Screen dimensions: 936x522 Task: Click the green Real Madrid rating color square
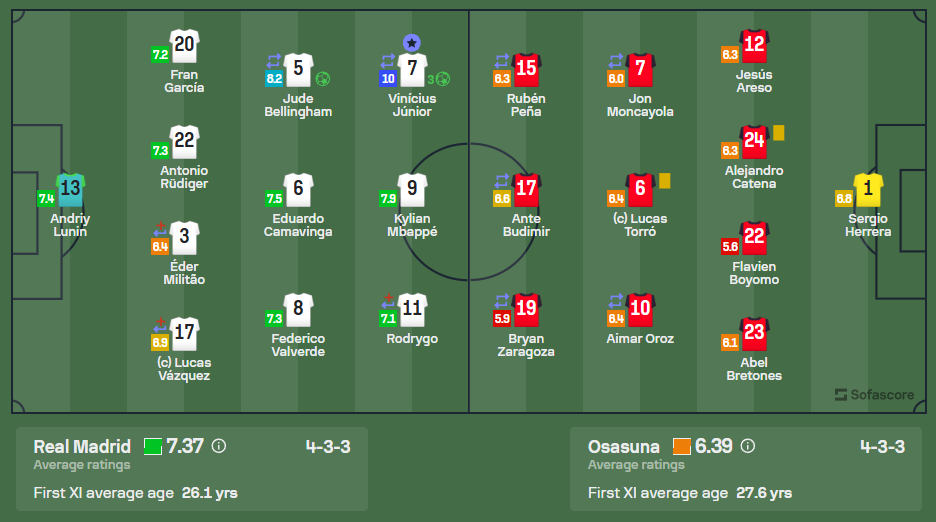click(153, 447)
